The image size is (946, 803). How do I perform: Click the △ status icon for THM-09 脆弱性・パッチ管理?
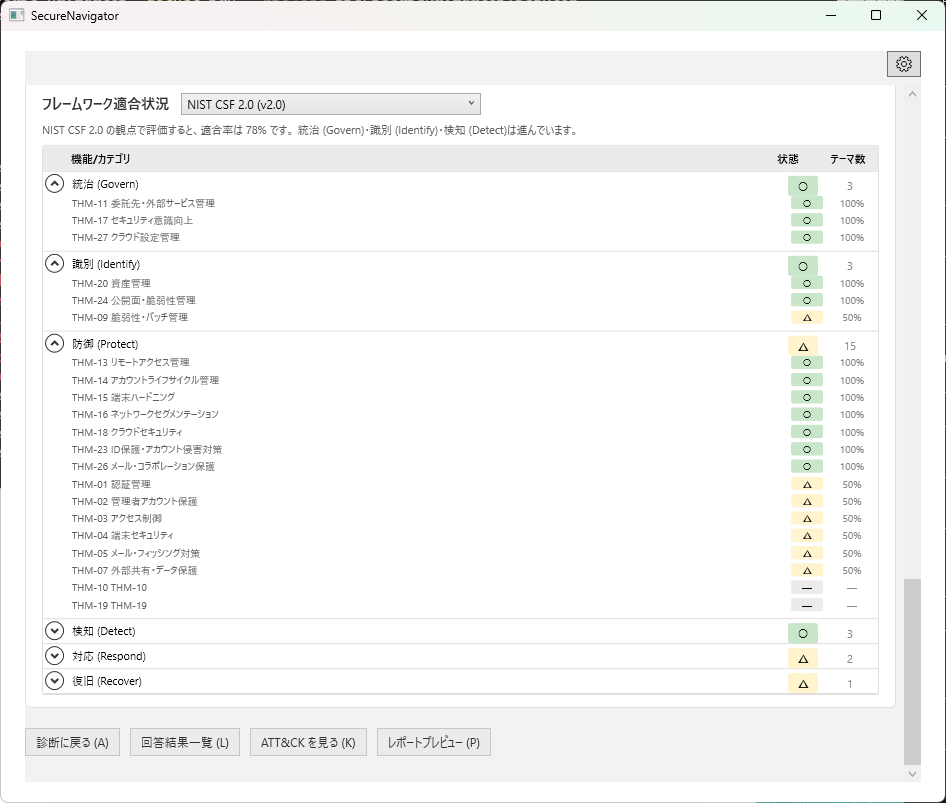(806, 317)
